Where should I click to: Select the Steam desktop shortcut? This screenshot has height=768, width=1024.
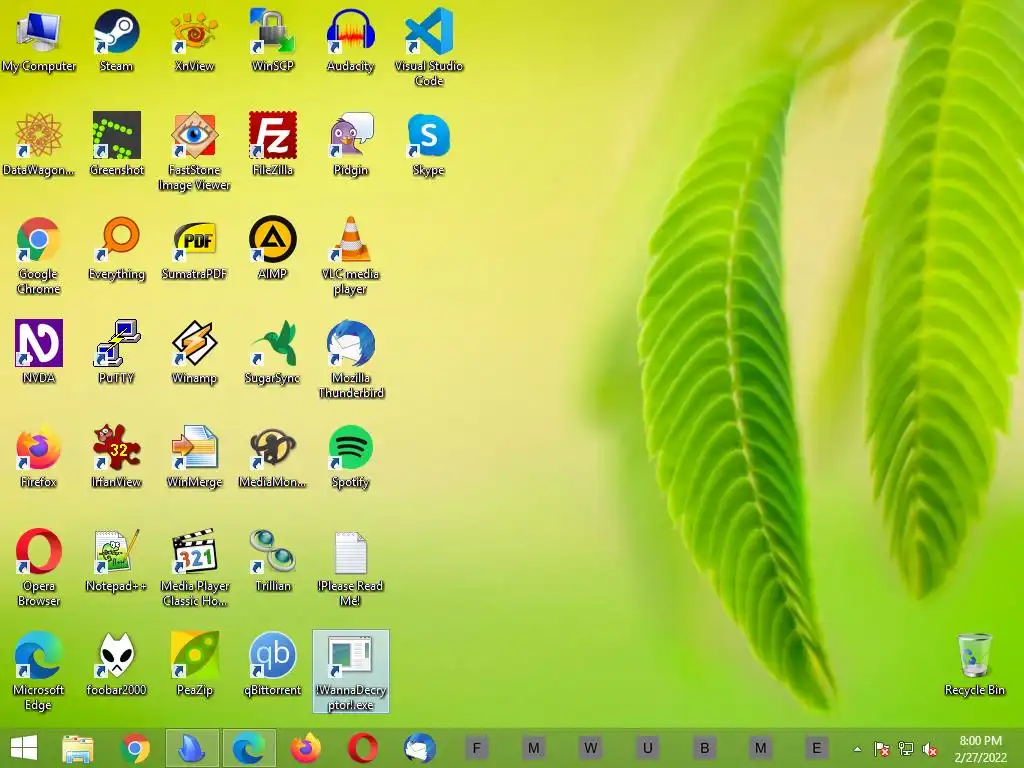pyautogui.click(x=116, y=40)
